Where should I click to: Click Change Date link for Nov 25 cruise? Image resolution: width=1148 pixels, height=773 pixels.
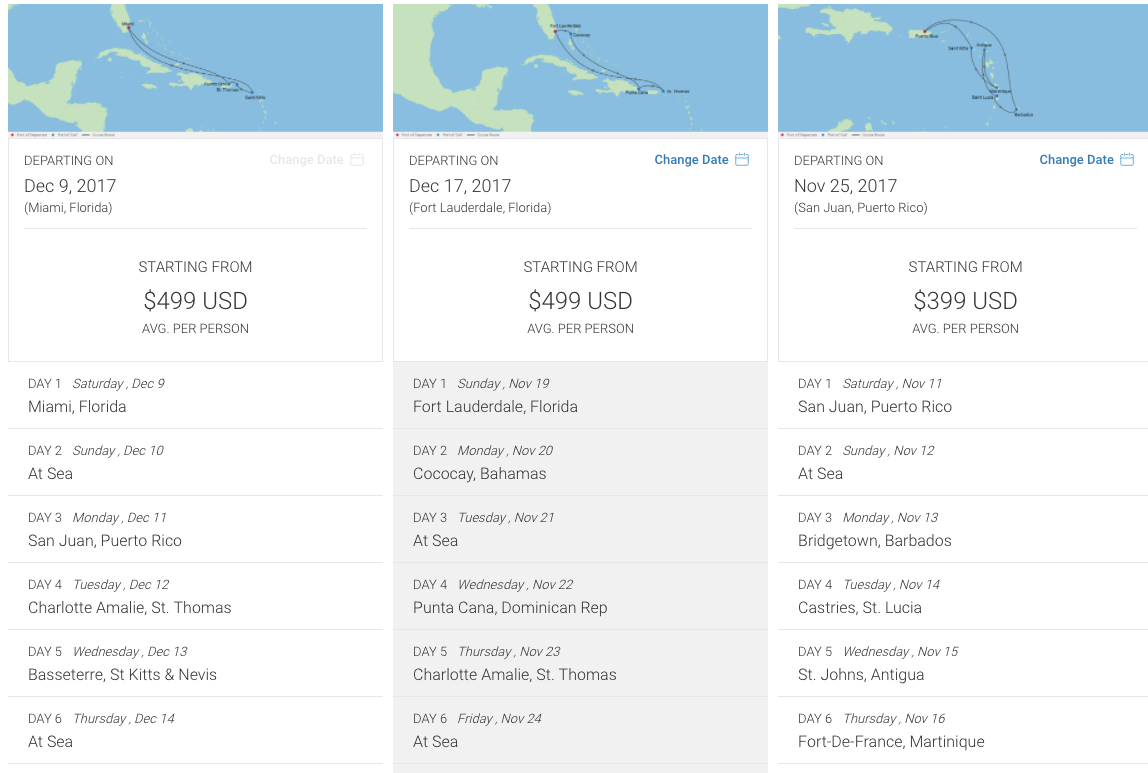(1076, 160)
